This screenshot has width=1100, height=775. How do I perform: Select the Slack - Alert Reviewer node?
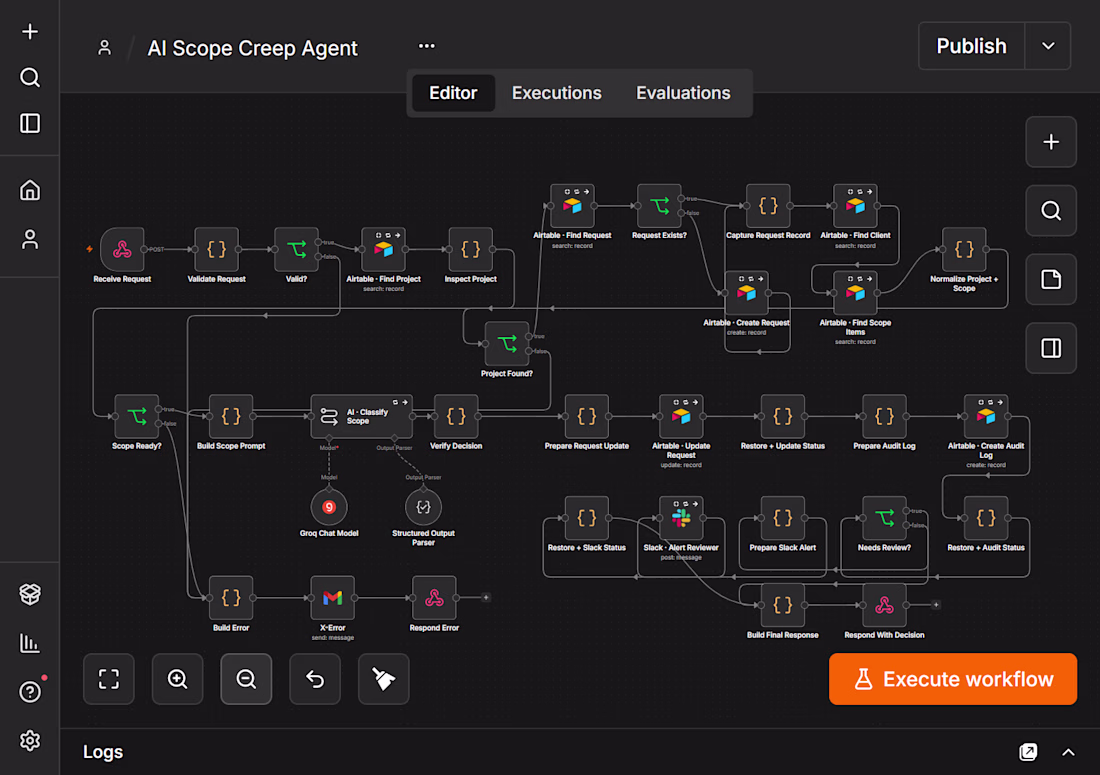pos(680,518)
